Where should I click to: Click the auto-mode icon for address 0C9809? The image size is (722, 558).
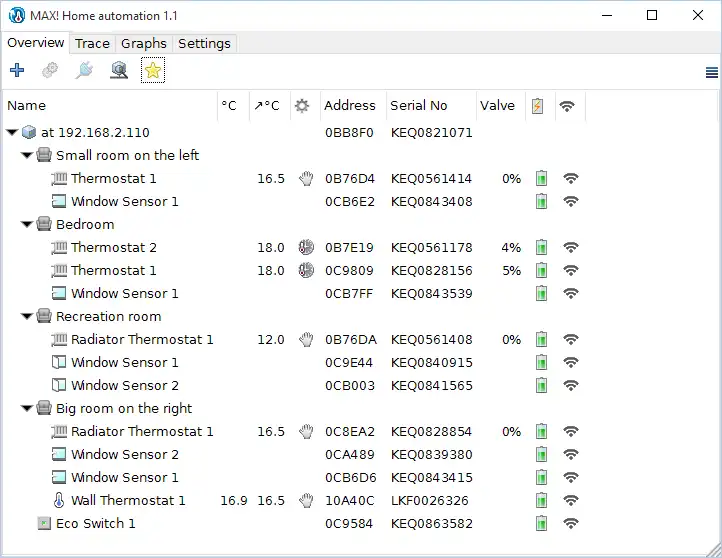pyautogui.click(x=306, y=270)
